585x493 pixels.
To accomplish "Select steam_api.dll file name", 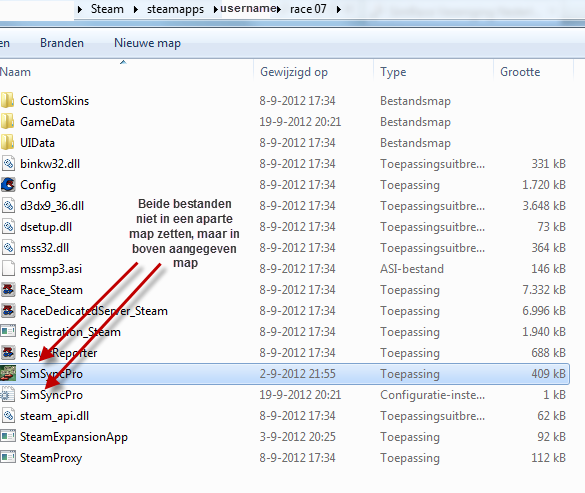I will 54,416.
